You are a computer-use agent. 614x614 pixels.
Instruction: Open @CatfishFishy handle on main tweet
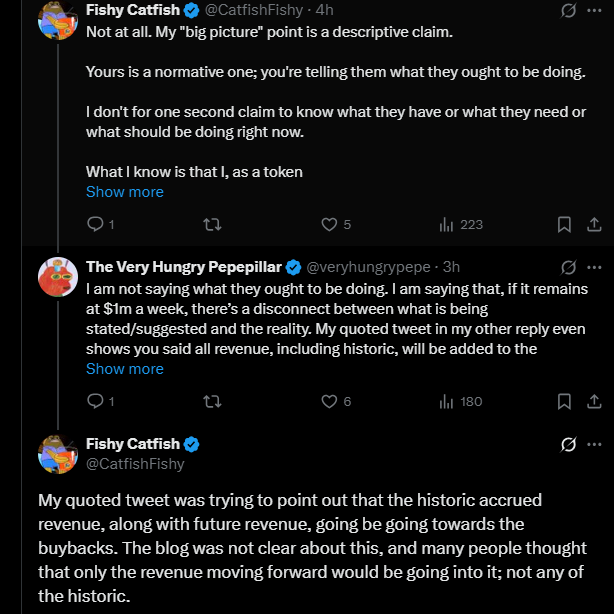[x=135, y=464]
